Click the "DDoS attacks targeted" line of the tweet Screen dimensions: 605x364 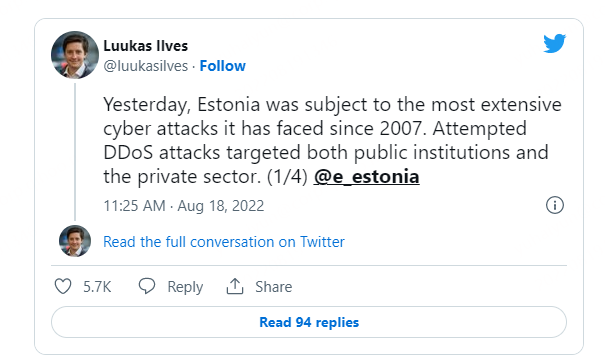click(326, 152)
